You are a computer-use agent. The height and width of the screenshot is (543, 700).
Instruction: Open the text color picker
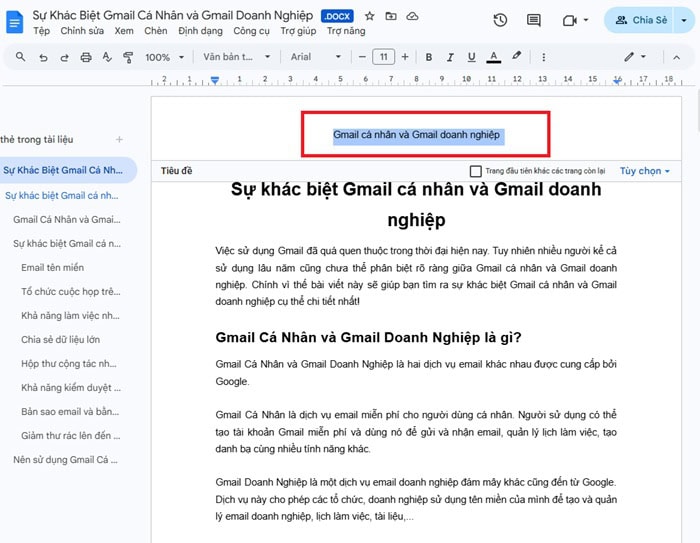(x=496, y=57)
